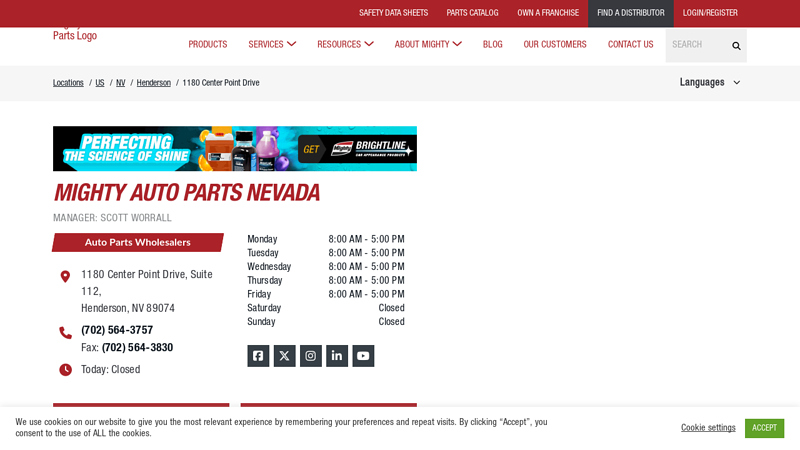Click the Monday hours row

tap(326, 239)
